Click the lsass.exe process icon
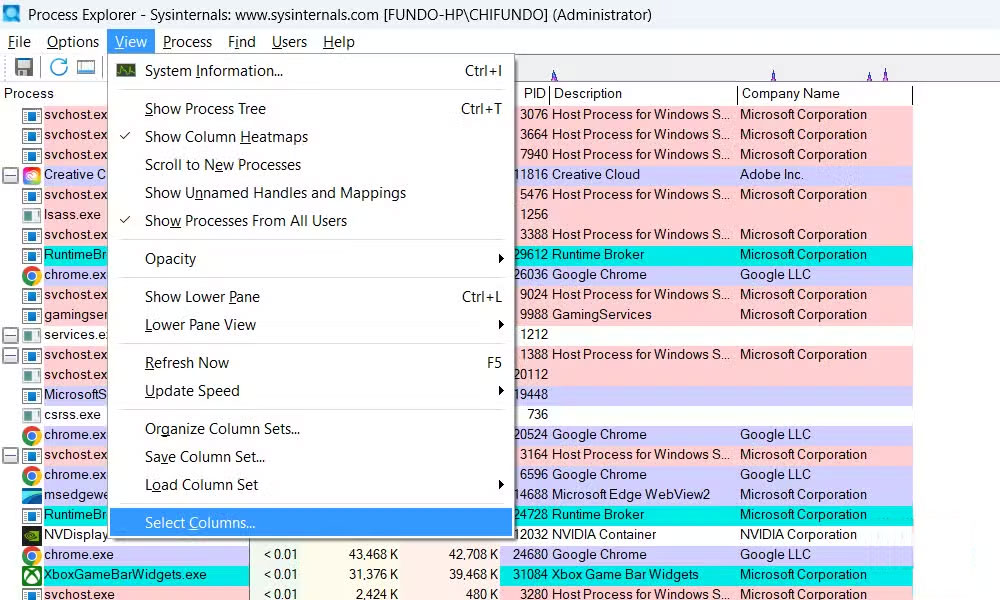This screenshot has height=600, width=1000. click(x=31, y=215)
